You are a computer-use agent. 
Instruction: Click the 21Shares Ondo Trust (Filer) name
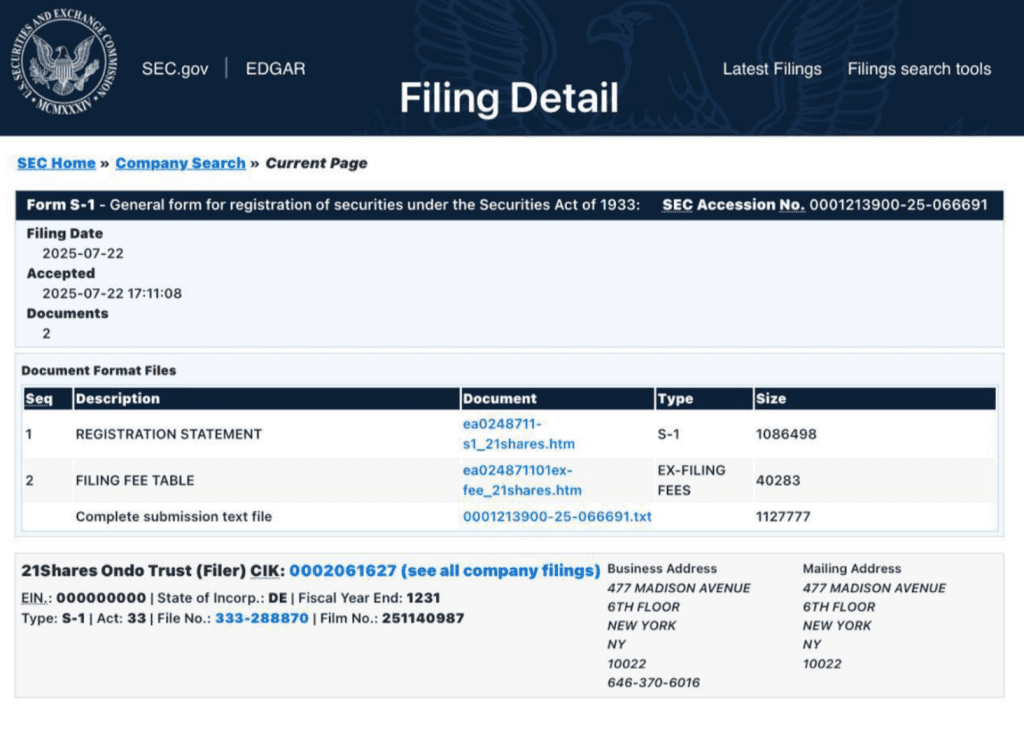pos(133,571)
